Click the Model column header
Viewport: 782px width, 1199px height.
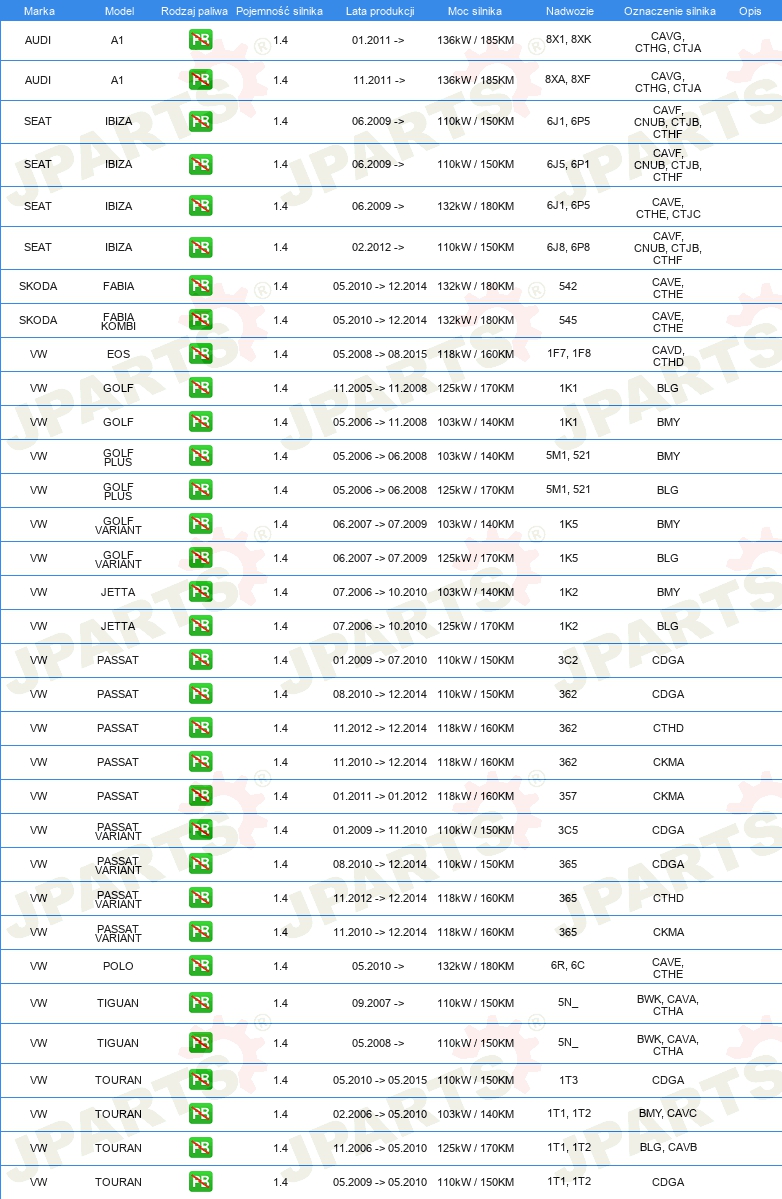[x=119, y=11]
